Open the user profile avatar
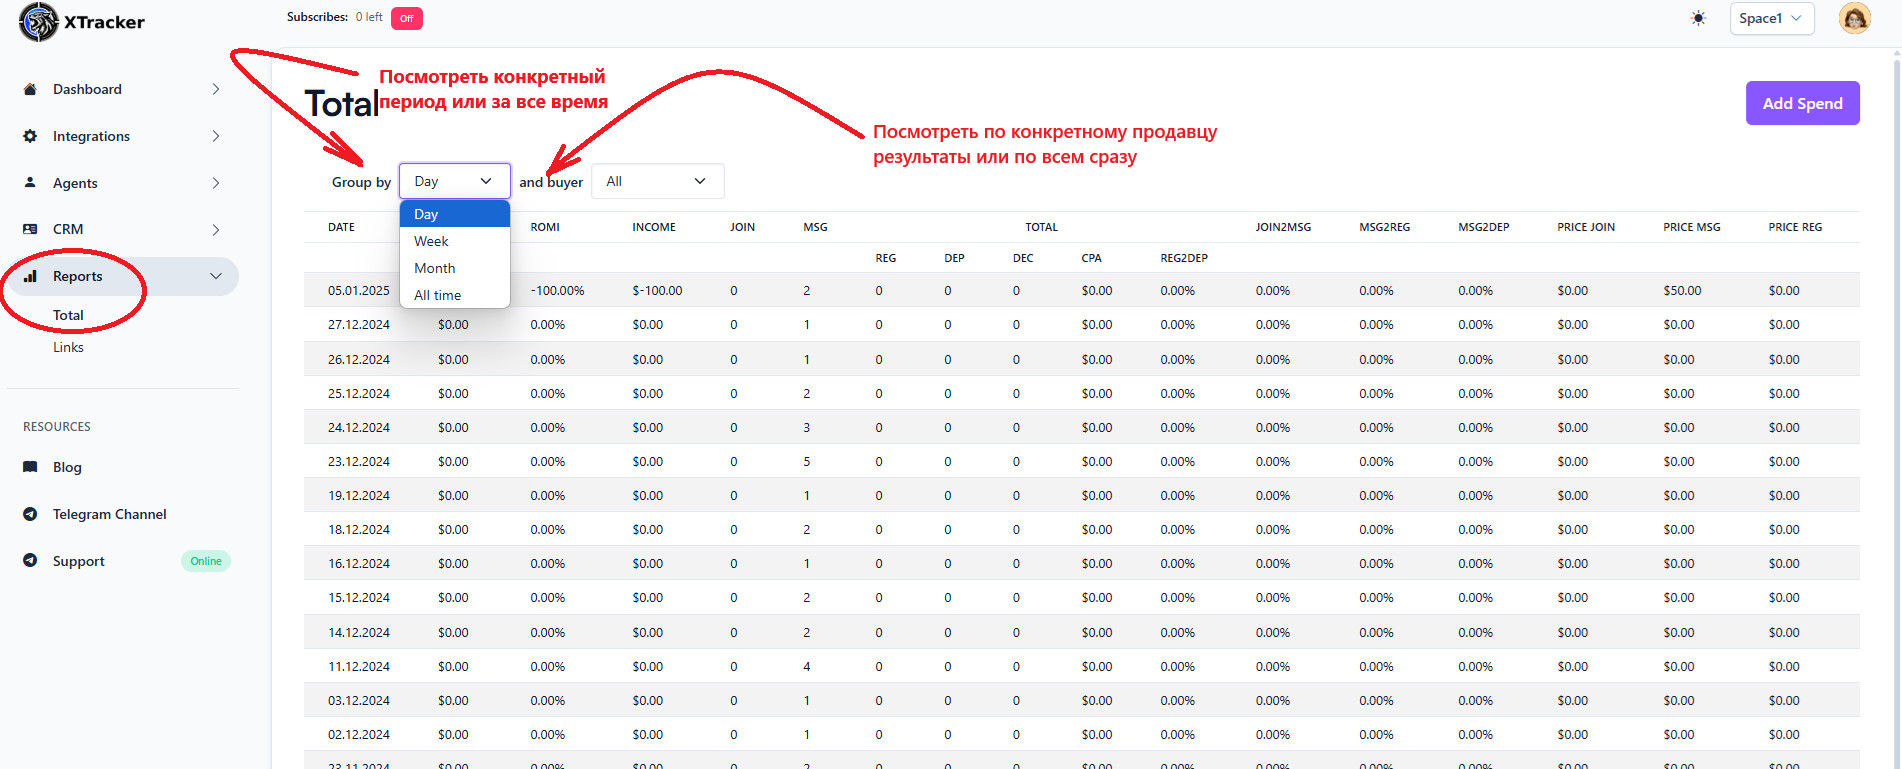The image size is (1902, 769). [x=1854, y=18]
